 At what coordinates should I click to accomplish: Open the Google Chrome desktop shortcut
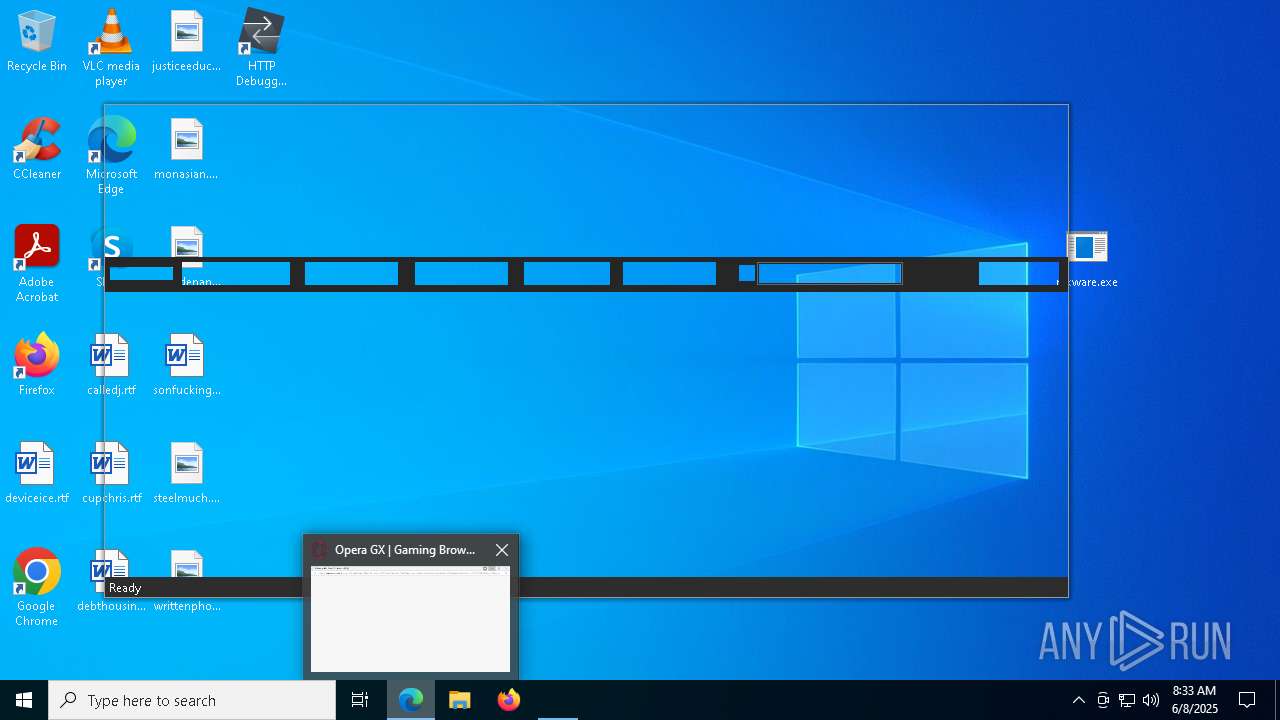(x=37, y=588)
